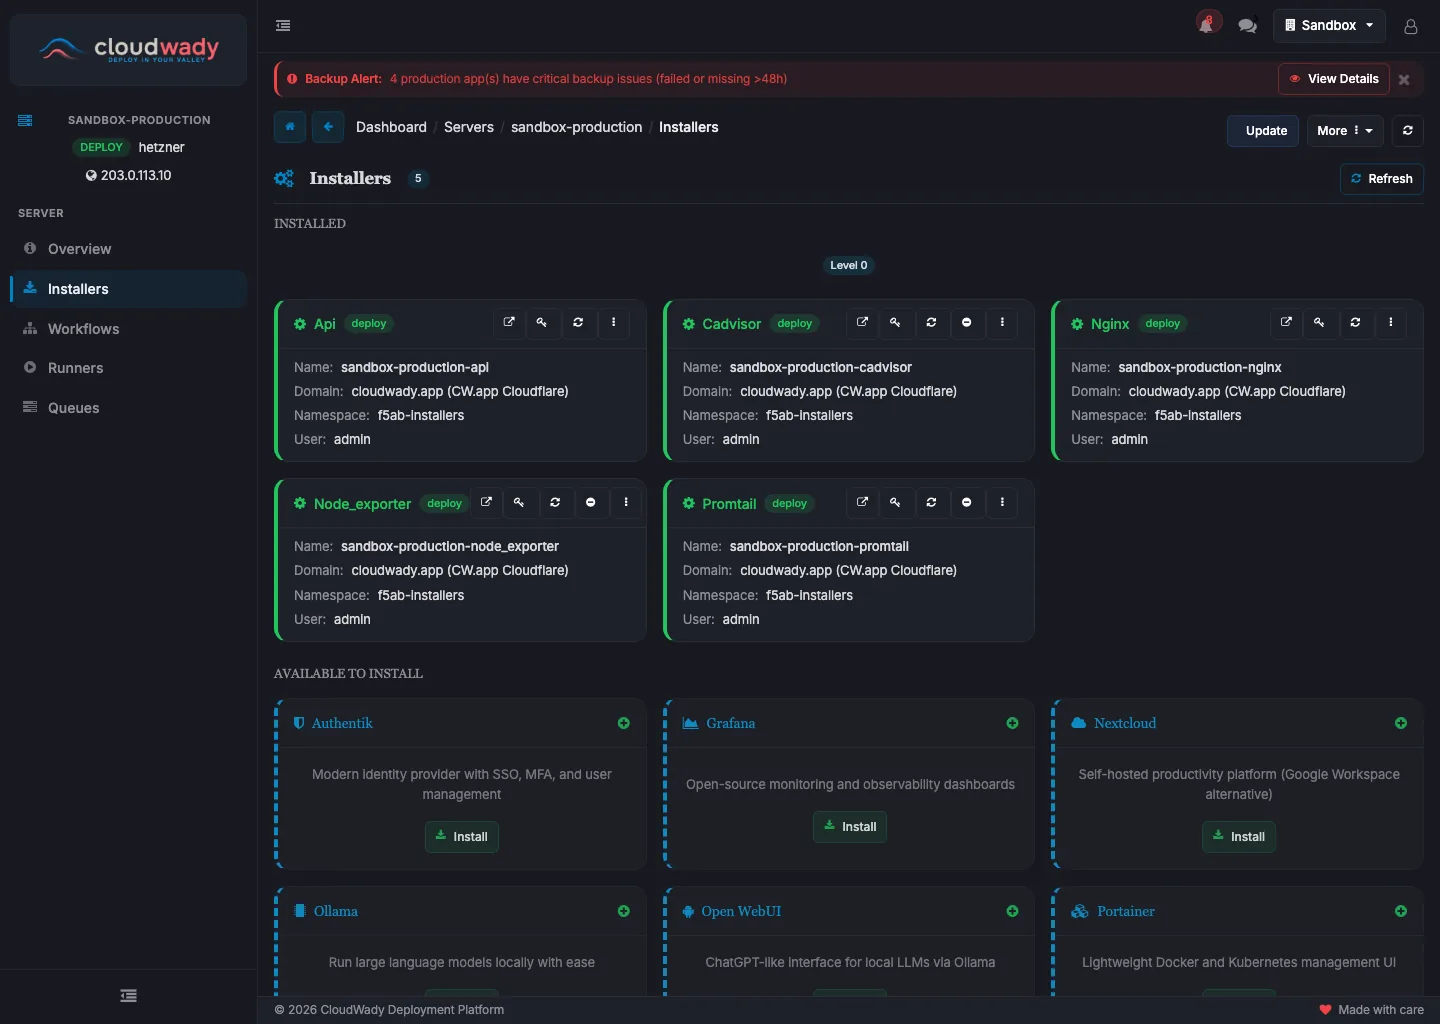Viewport: 1440px width, 1024px height.
Task: Go to Dashboard breadcrumb
Action: 391,127
